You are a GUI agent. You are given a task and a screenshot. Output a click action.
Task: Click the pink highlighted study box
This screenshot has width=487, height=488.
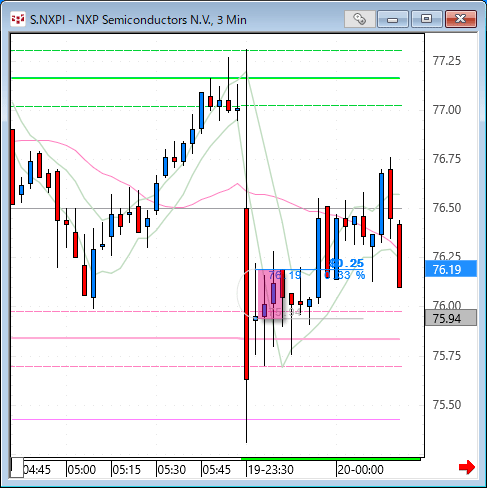point(270,294)
